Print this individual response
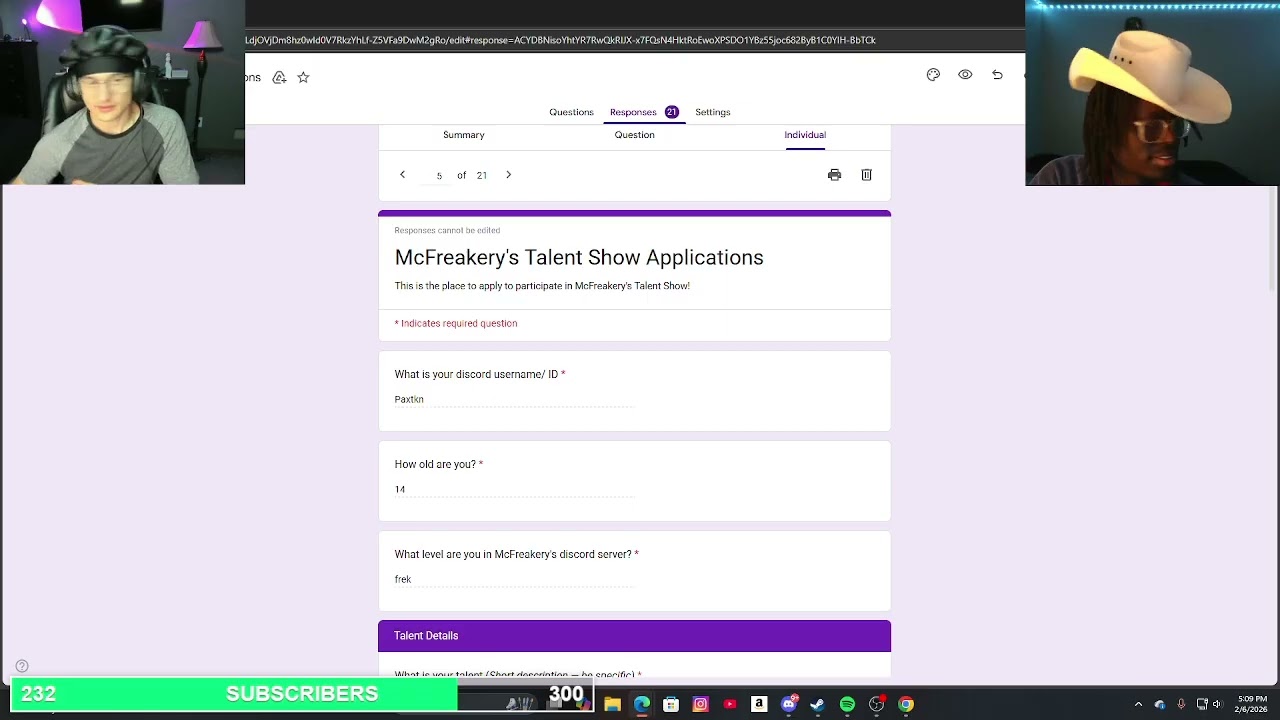Screen dimensions: 1280x720 (834, 175)
